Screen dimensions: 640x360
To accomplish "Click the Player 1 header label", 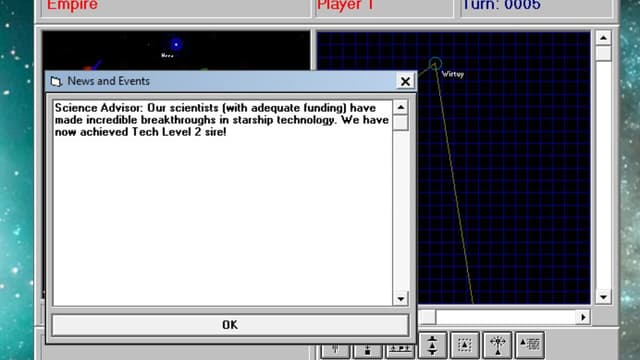I will pyautogui.click(x=345, y=5).
